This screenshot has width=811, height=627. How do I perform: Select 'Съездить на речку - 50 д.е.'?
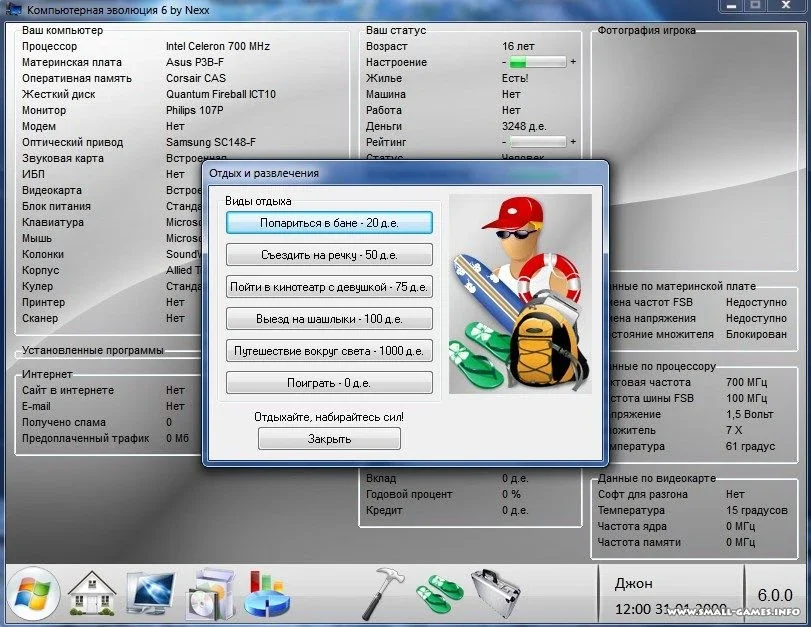[329, 255]
